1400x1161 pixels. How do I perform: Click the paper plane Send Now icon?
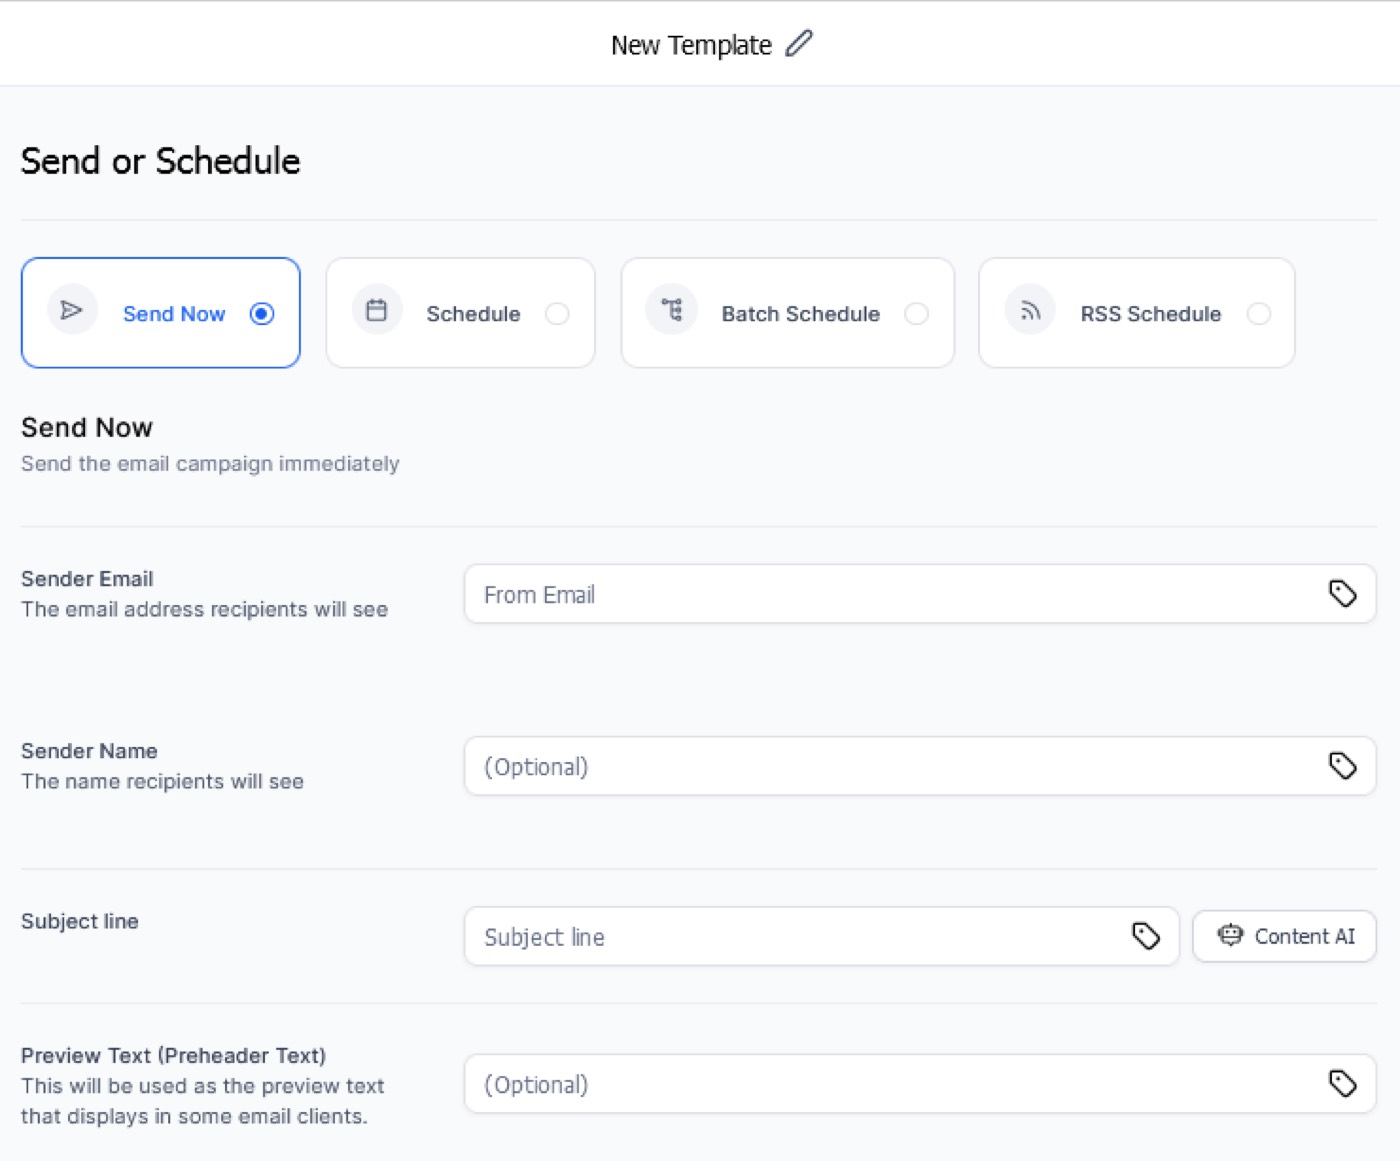coord(72,310)
